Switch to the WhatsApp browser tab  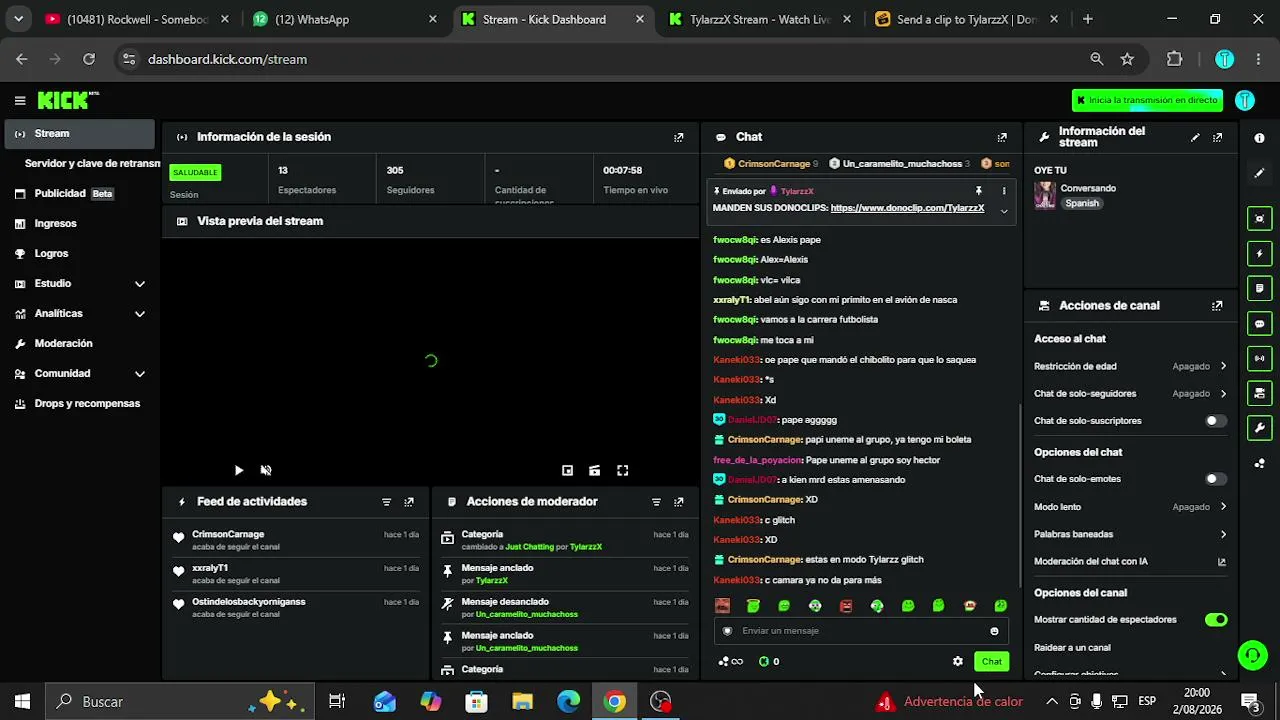344,19
